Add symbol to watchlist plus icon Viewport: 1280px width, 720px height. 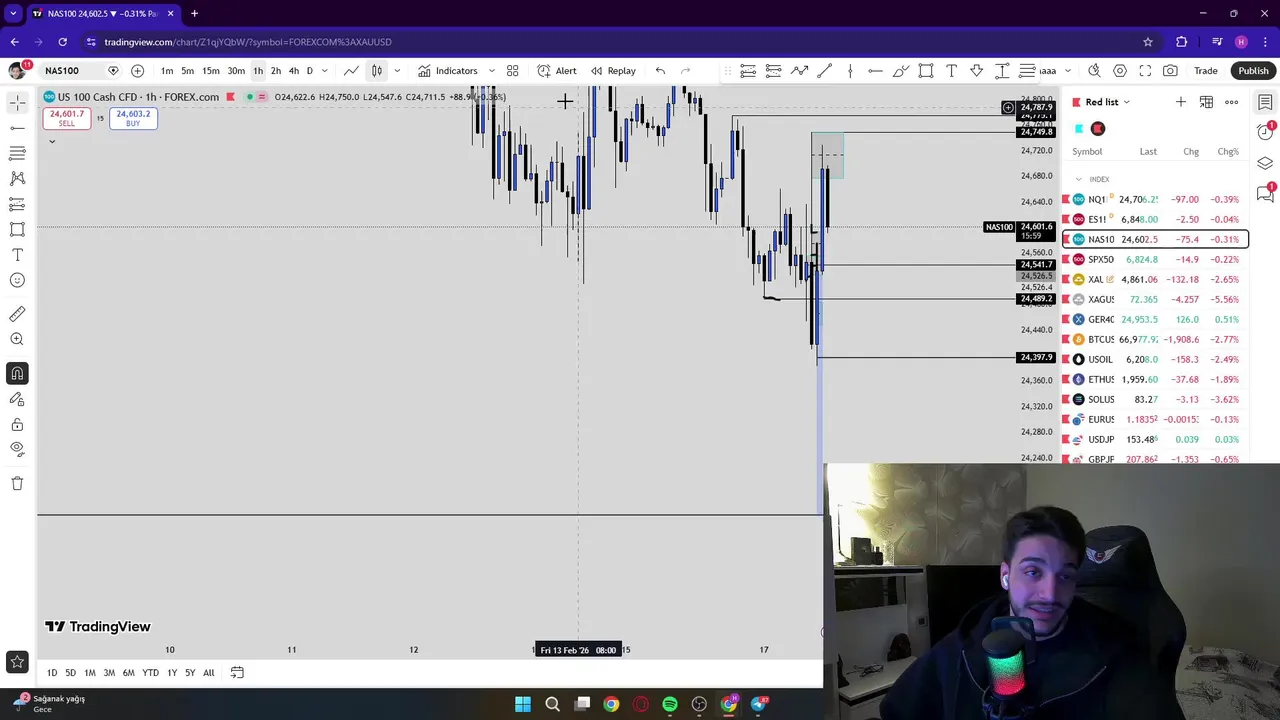[x=1181, y=102]
